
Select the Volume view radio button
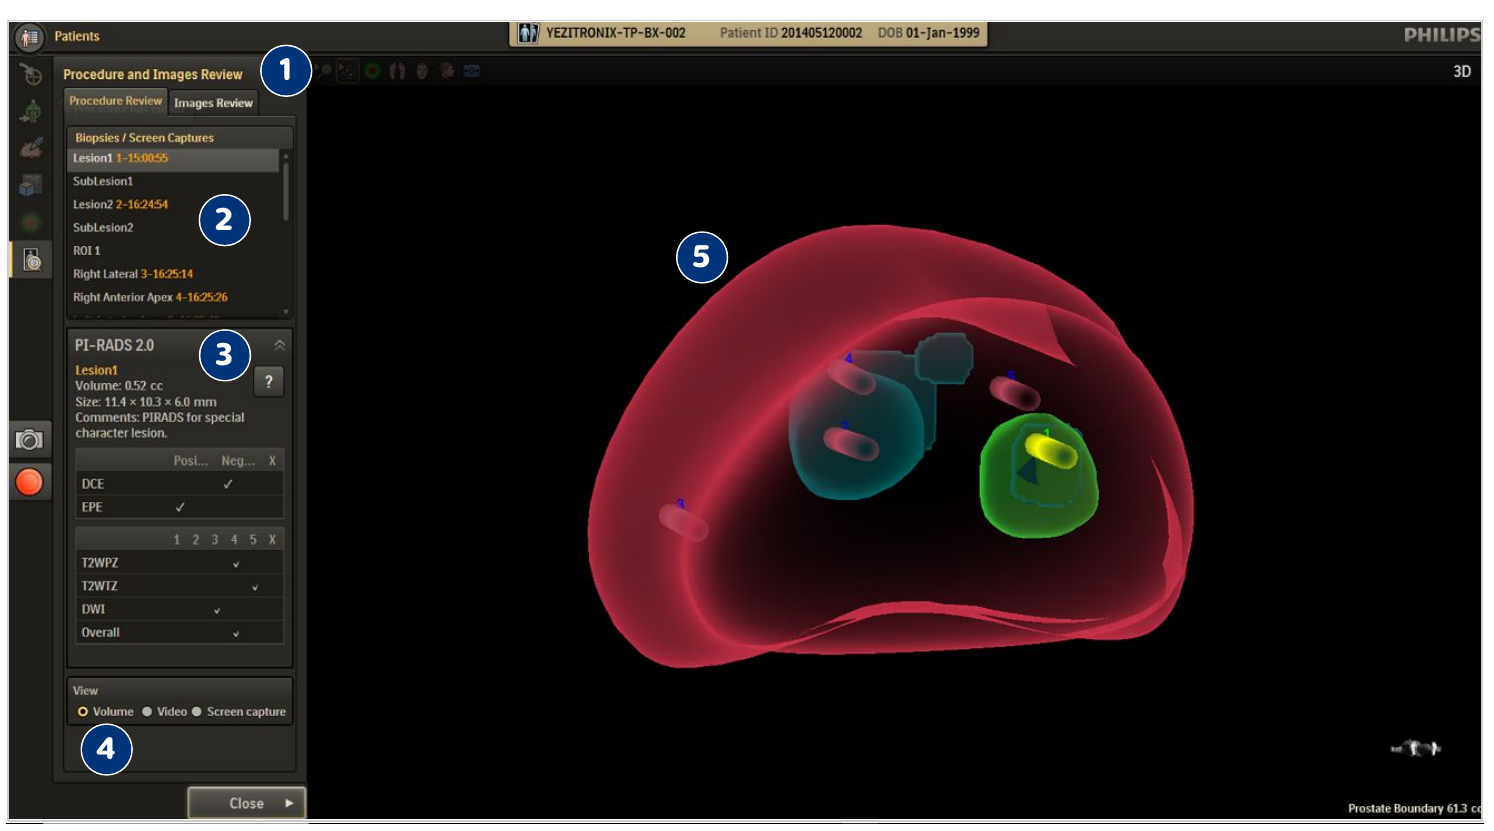[x=83, y=712]
